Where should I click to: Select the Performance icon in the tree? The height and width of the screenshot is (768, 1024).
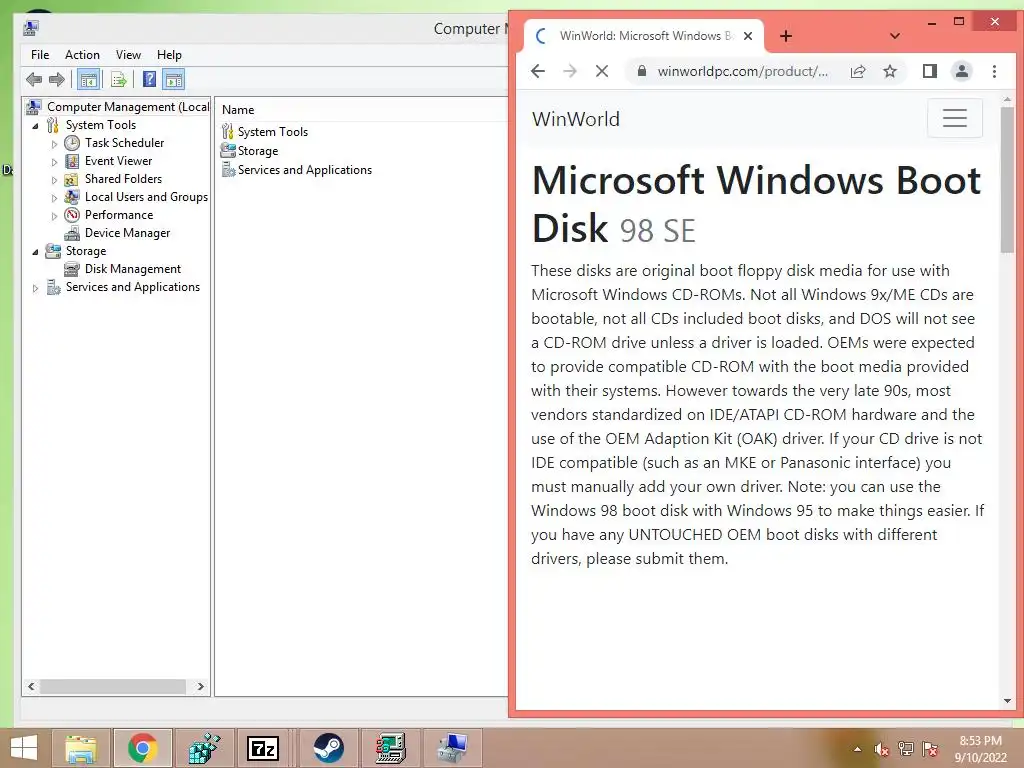[72, 215]
